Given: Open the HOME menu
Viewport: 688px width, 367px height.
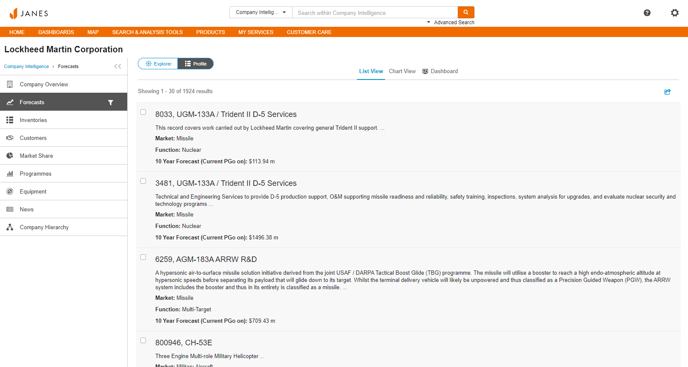Looking at the screenshot, I should [17, 32].
